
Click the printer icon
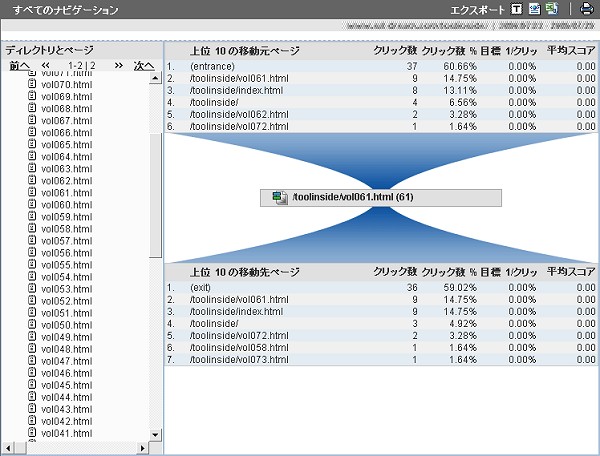tap(586, 9)
